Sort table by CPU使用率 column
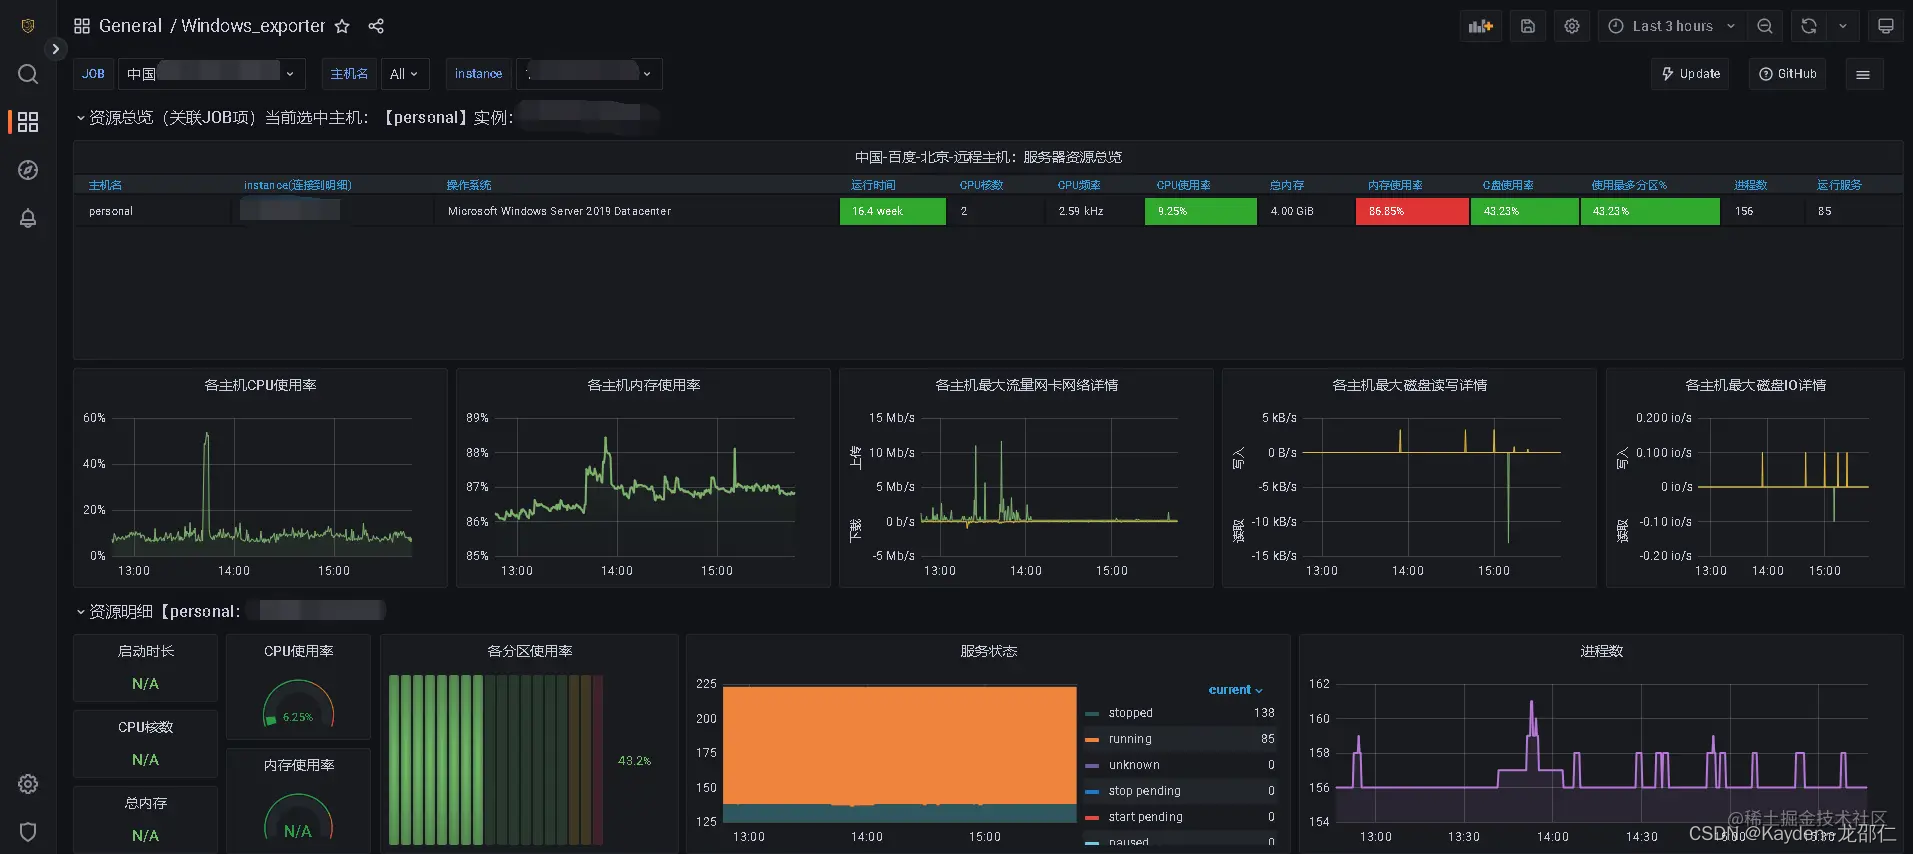Screen dimensions: 1913x854 (x=1183, y=185)
